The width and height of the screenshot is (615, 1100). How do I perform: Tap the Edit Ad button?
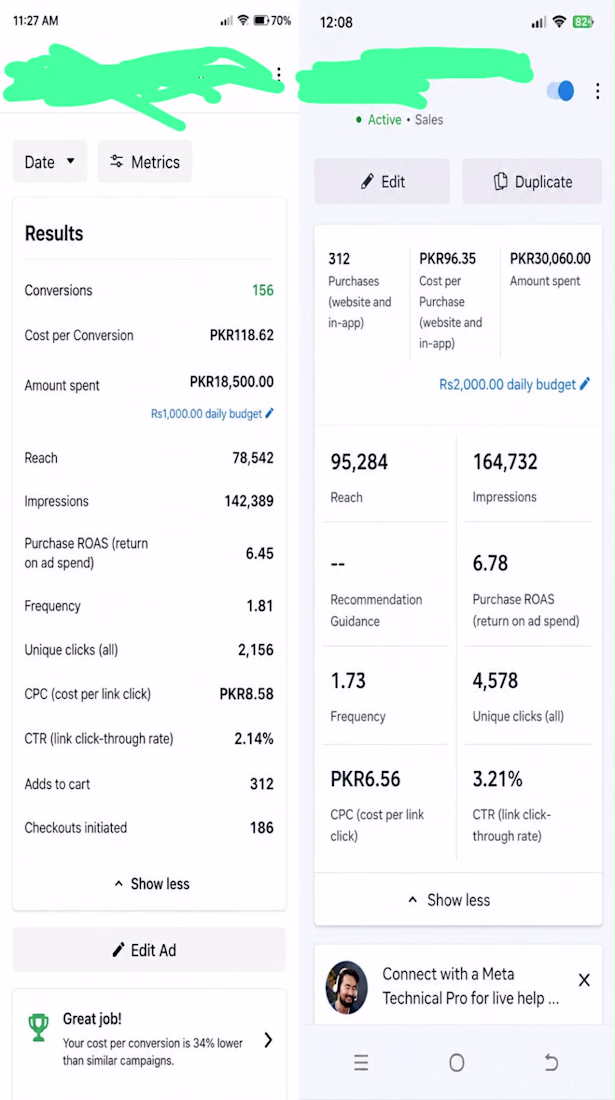coord(149,950)
